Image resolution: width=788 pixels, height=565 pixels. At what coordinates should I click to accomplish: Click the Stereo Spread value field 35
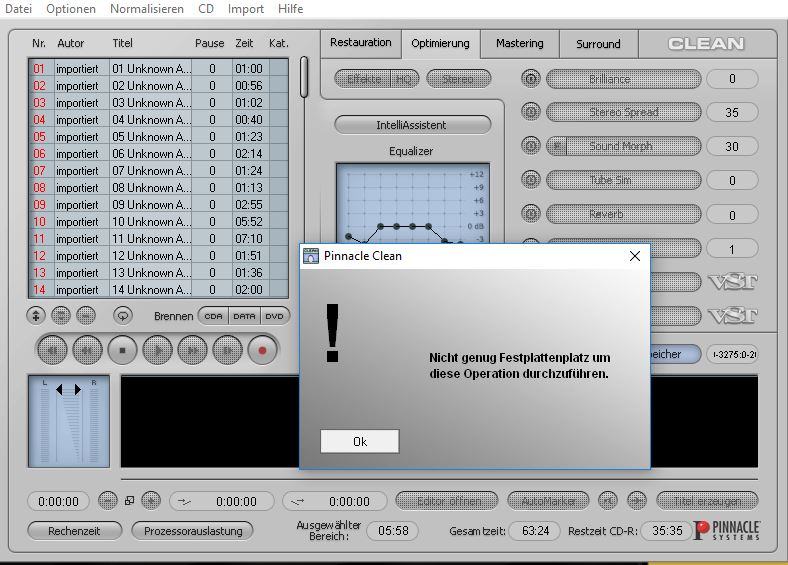click(732, 113)
